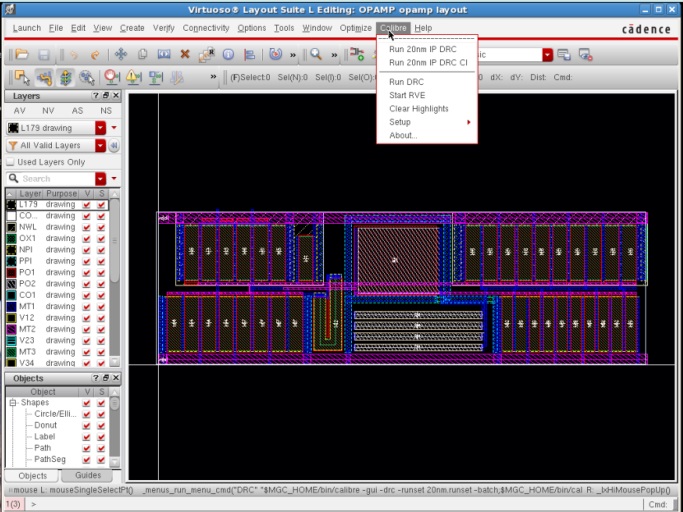Toggle visibility checkbox of MT2 layer
The height and width of the screenshot is (512, 683).
(x=86, y=329)
